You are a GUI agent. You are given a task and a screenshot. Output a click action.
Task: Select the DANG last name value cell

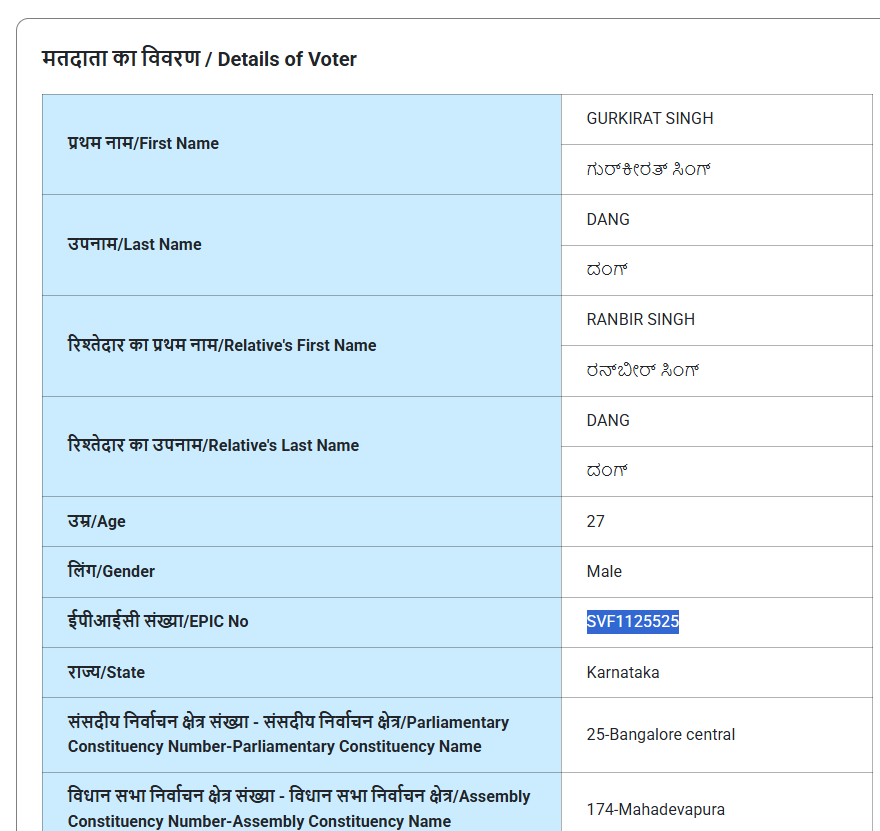click(x=717, y=220)
